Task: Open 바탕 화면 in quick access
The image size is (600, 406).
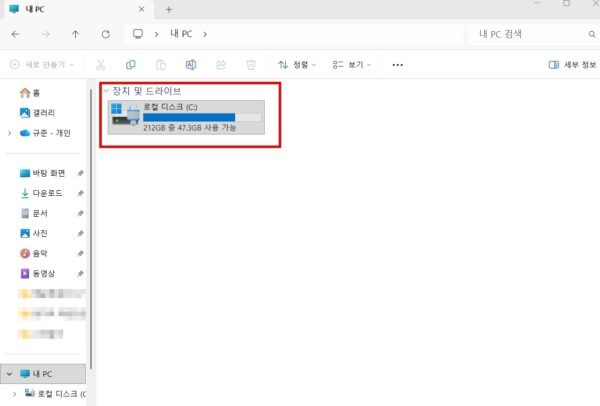Action: pyautogui.click(x=42, y=173)
